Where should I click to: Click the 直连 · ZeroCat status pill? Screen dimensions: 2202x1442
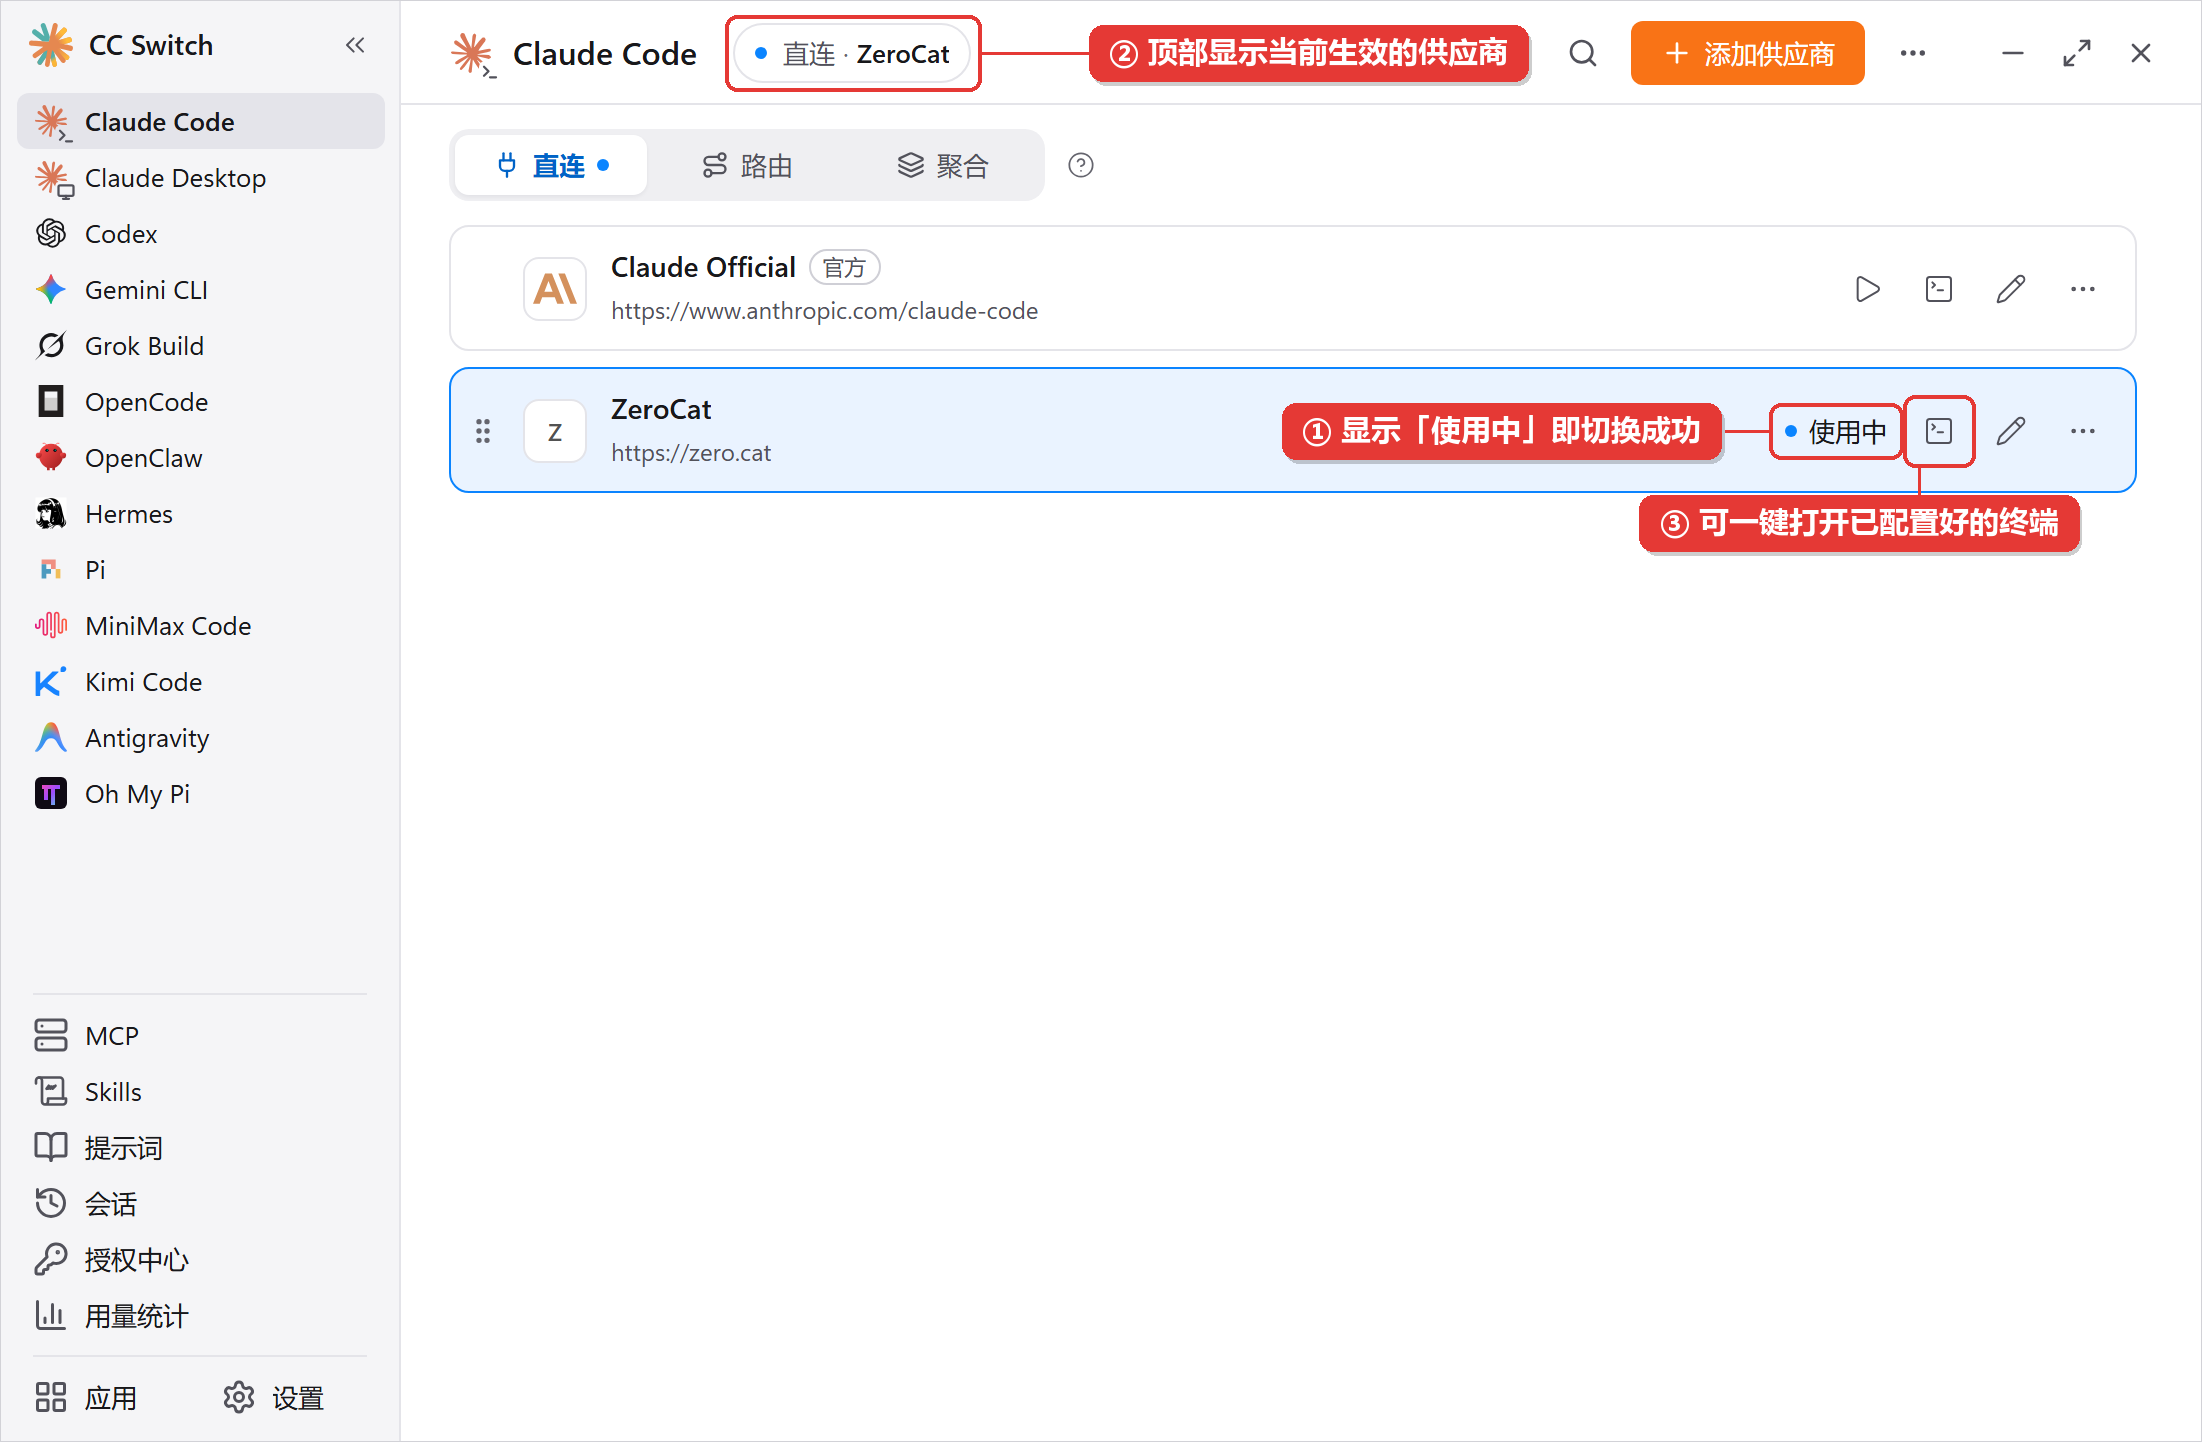coord(853,53)
